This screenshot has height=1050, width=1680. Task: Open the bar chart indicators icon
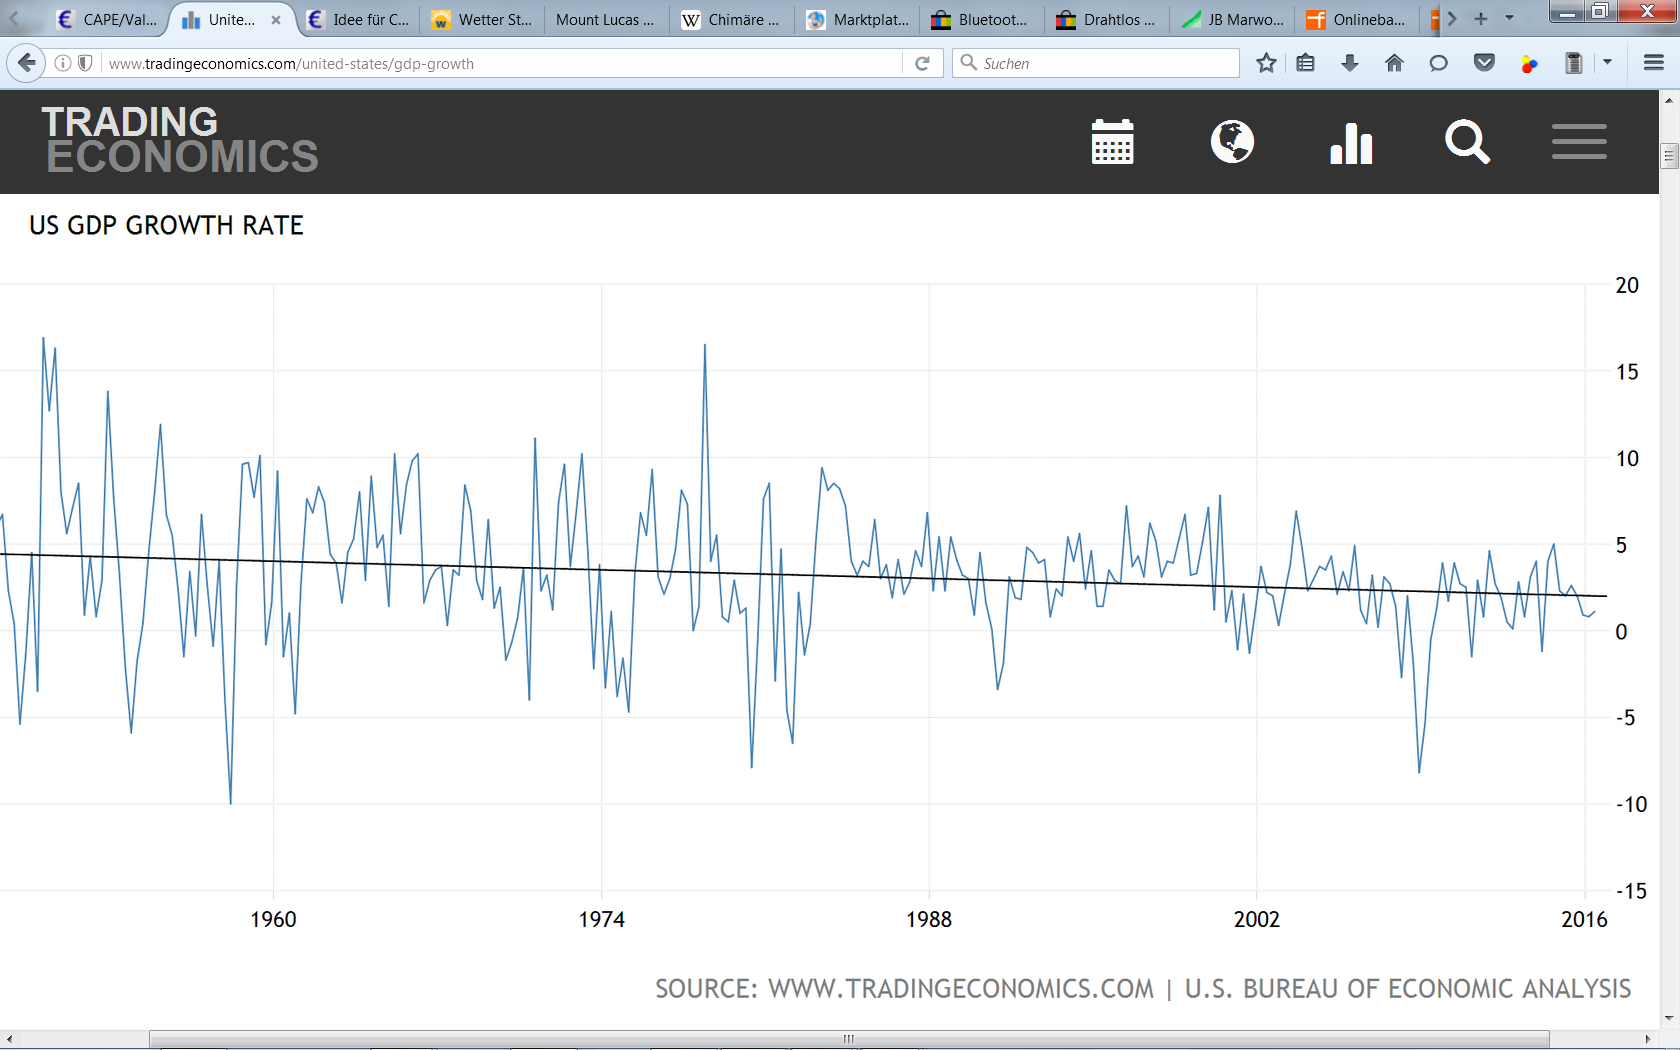point(1351,142)
